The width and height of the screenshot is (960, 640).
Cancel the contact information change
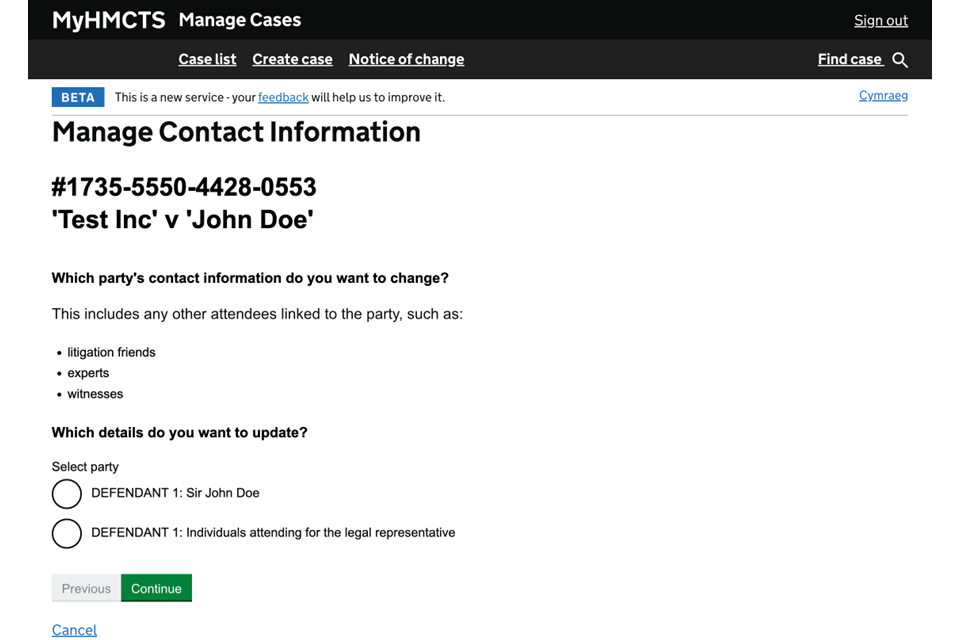point(74,630)
